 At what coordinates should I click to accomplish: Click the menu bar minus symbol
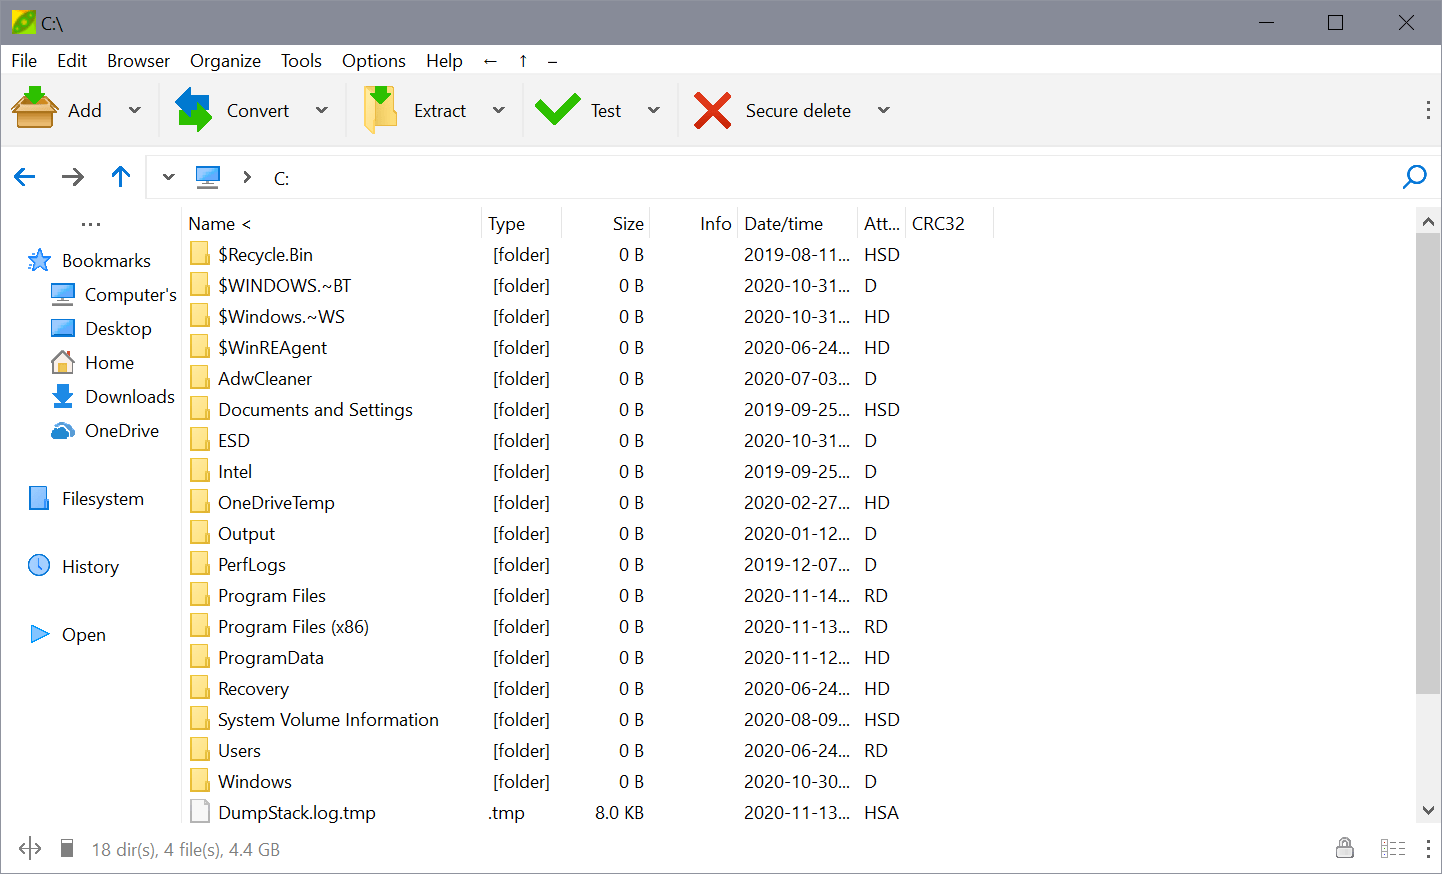pyautogui.click(x=552, y=61)
